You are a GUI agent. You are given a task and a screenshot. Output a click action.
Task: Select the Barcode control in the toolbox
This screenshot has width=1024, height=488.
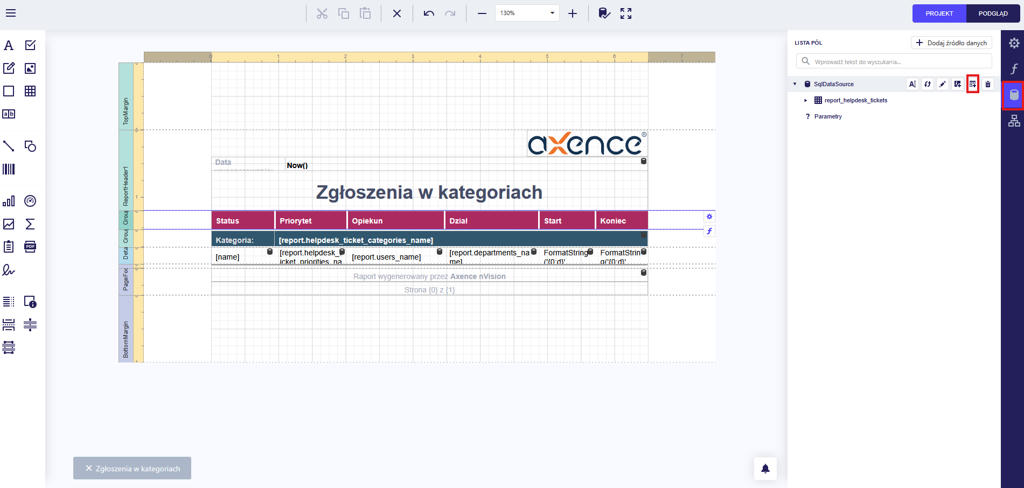pos(9,169)
